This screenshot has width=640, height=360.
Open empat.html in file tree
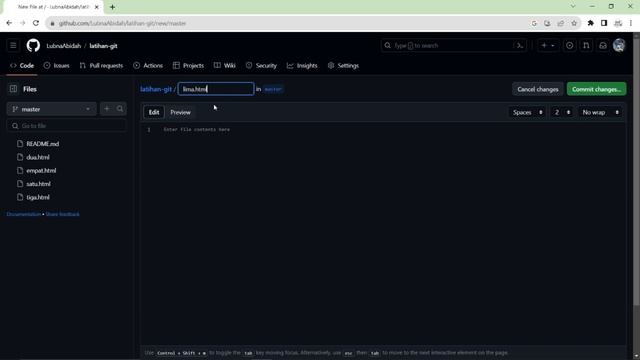(41, 171)
